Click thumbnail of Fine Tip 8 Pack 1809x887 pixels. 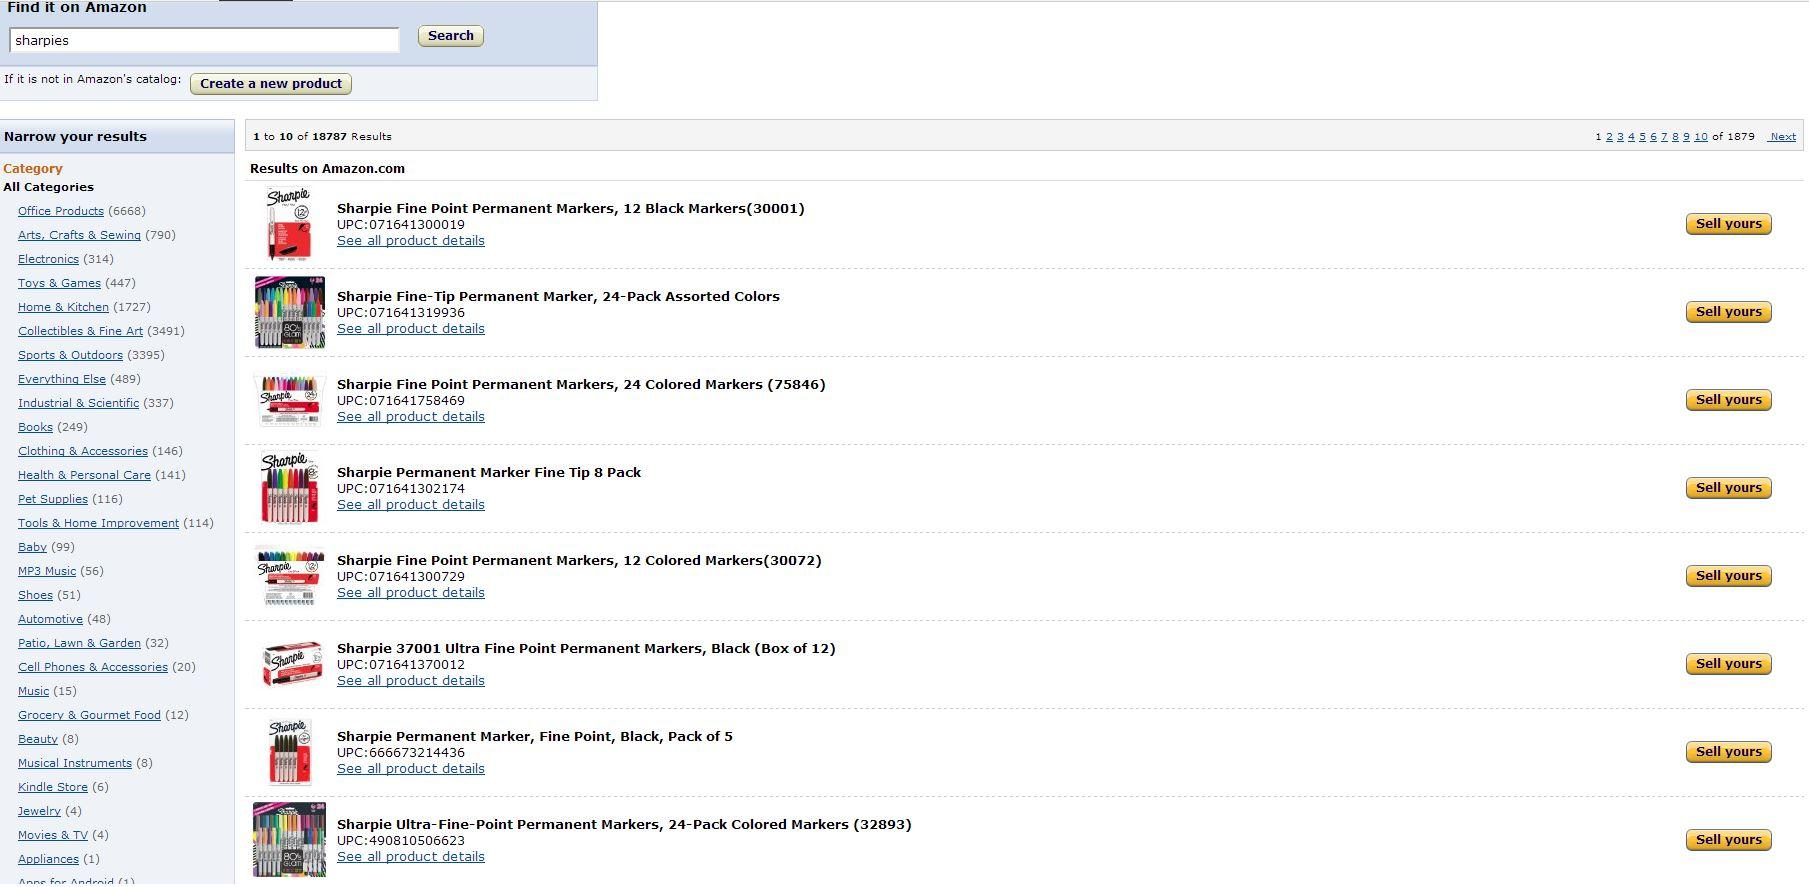[x=290, y=488]
